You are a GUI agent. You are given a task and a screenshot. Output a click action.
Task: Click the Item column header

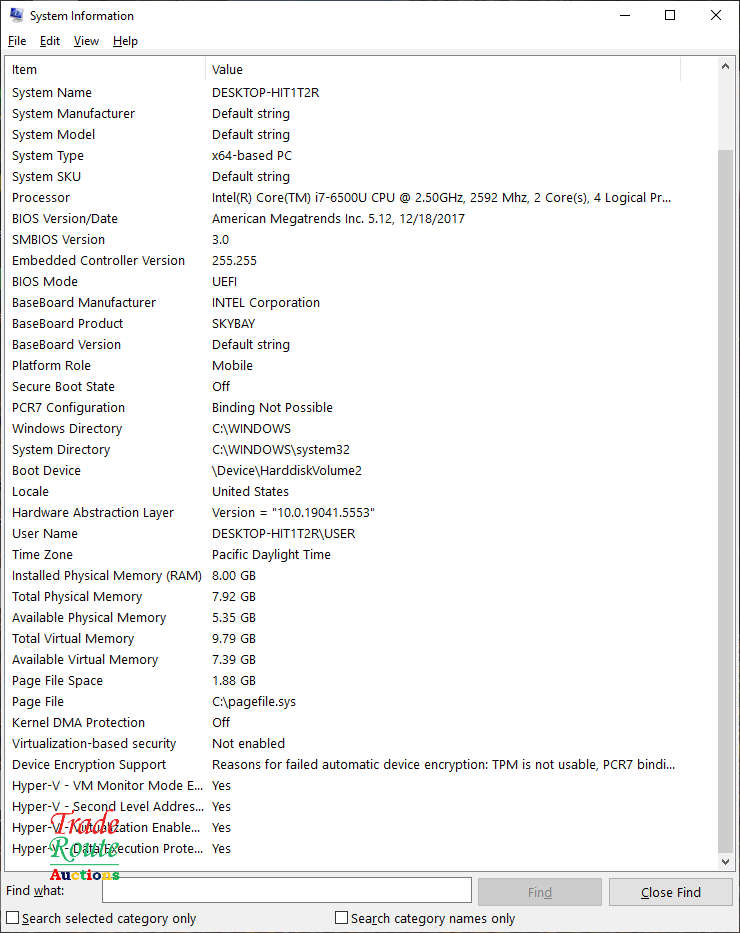pyautogui.click(x=100, y=69)
